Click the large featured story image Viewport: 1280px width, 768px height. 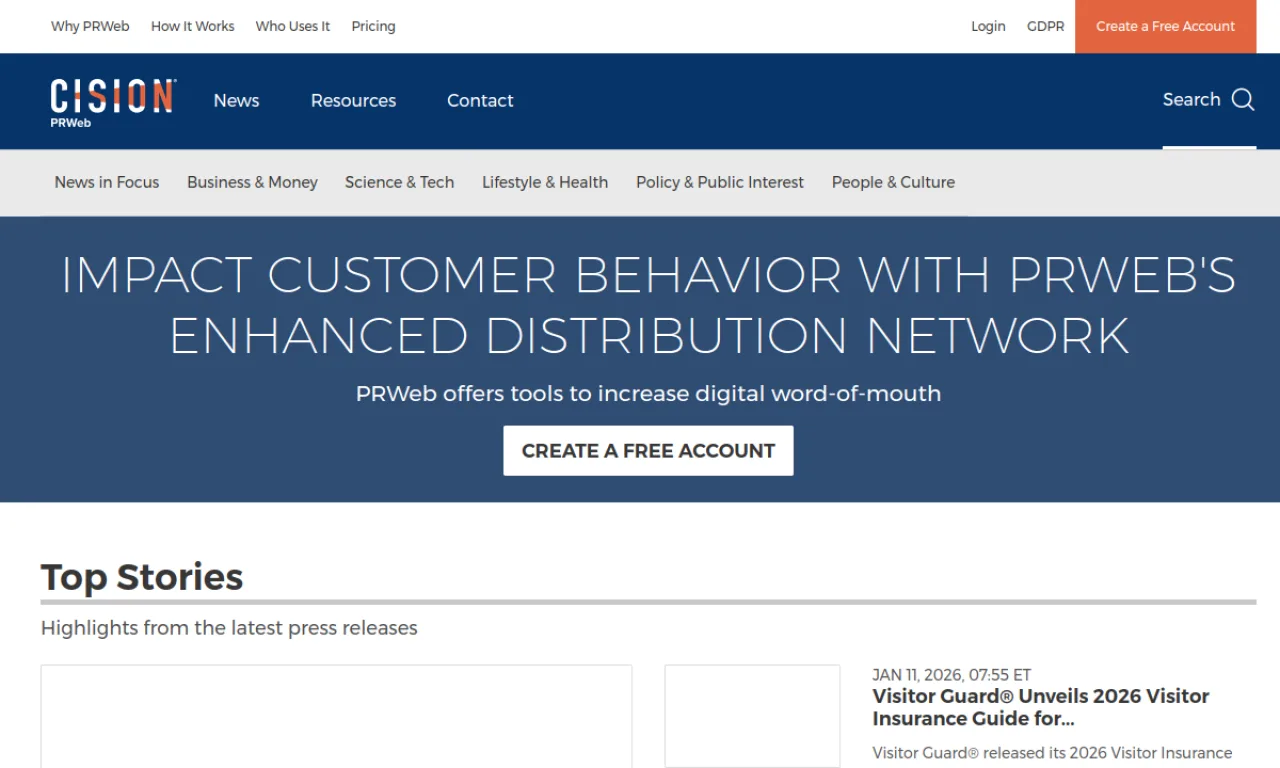click(336, 716)
